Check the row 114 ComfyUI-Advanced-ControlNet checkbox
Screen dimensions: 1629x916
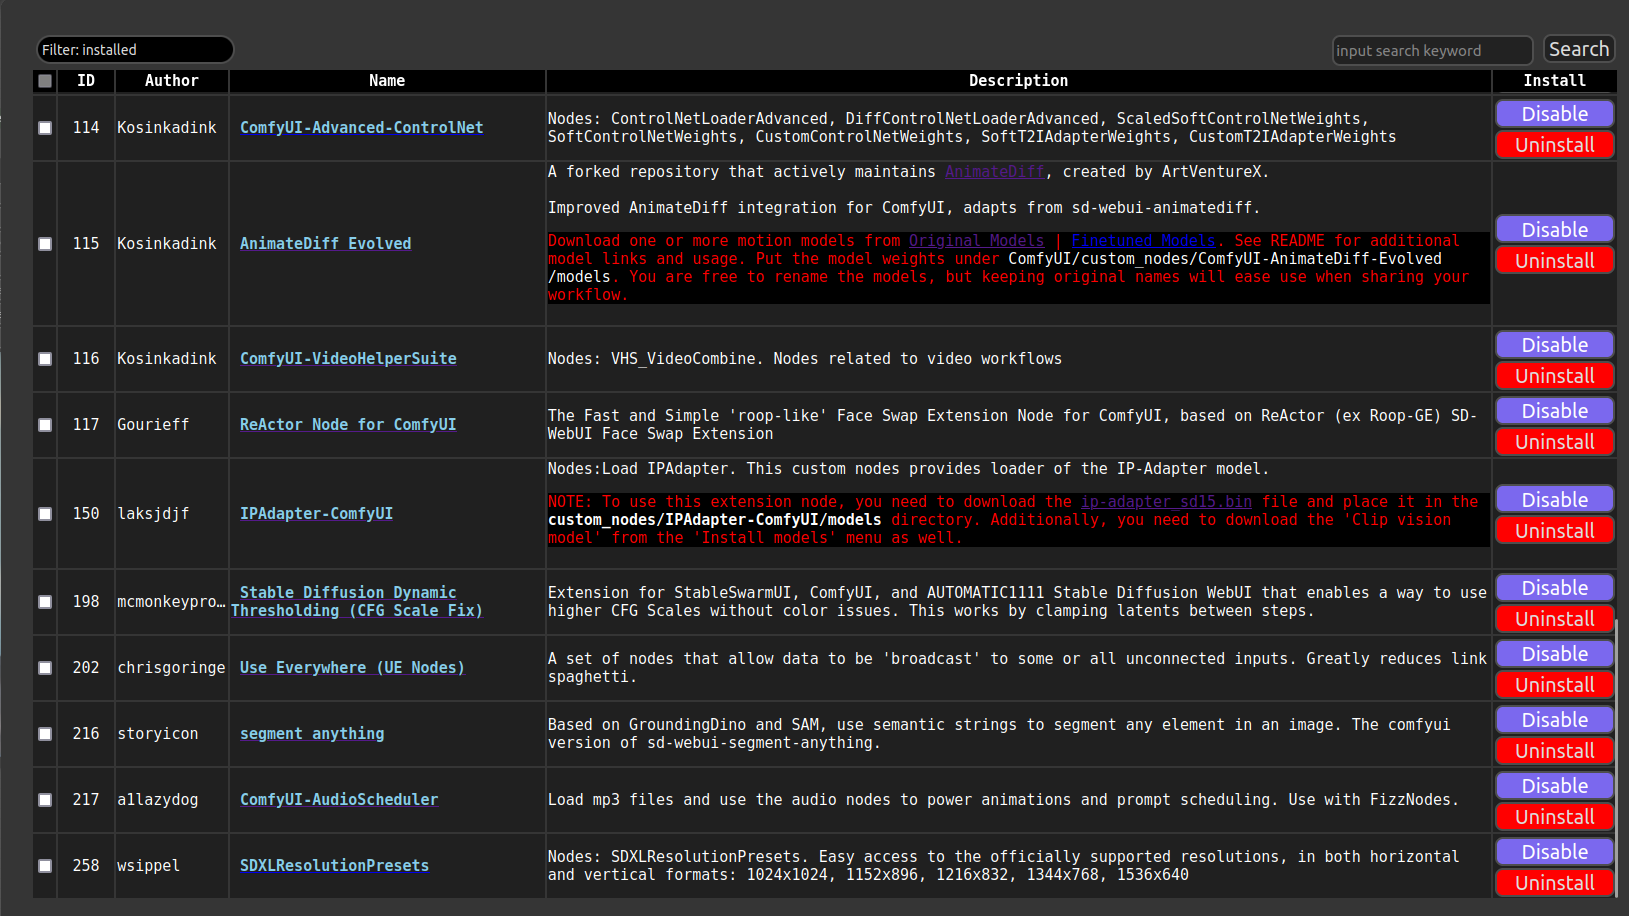click(45, 128)
